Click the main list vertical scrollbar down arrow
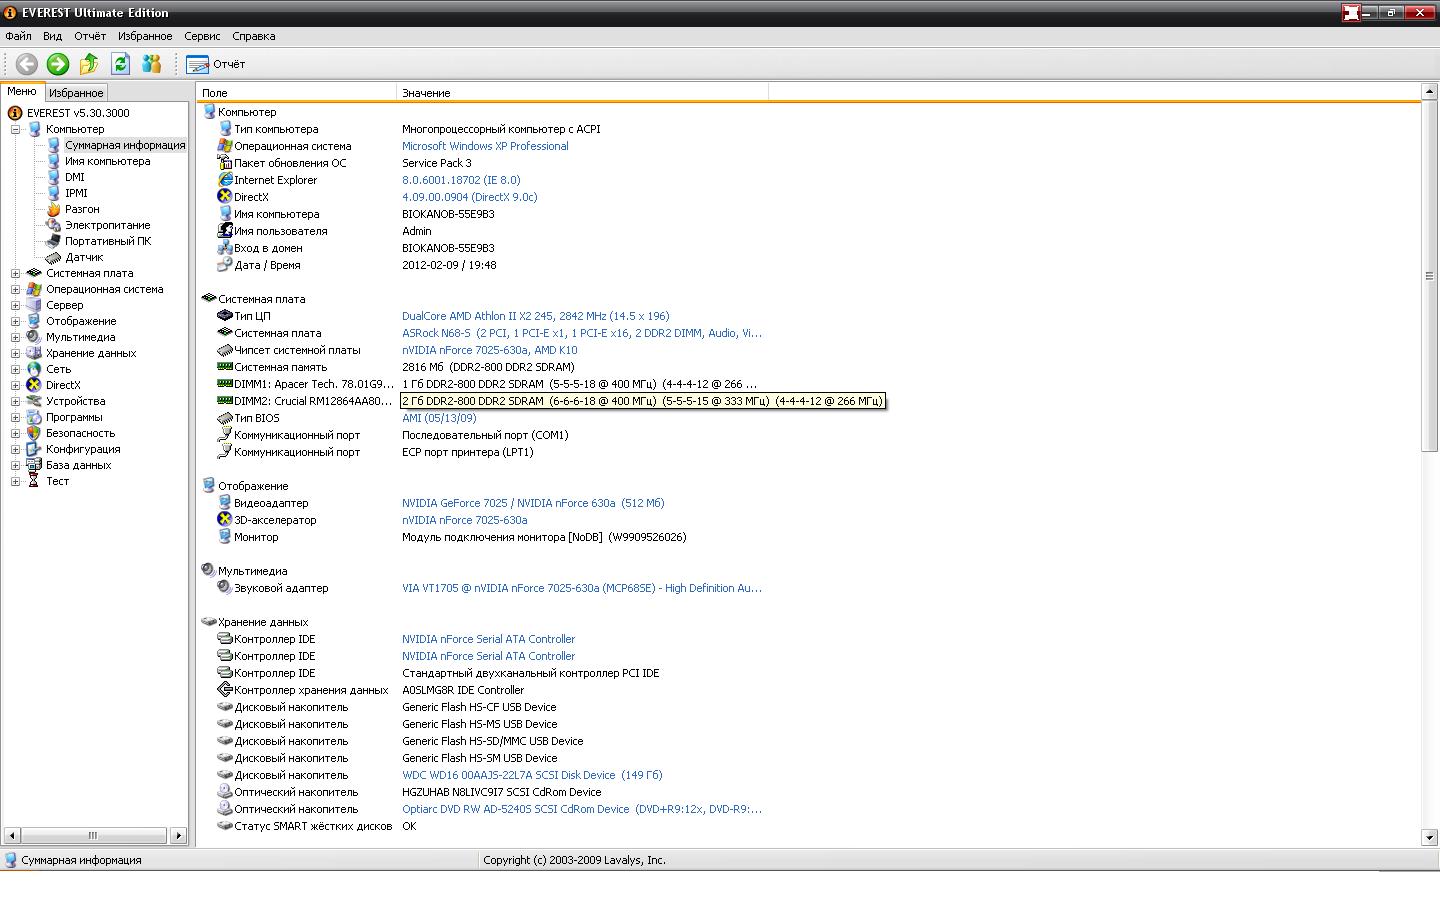This screenshot has height=900, width=1440. (1429, 837)
